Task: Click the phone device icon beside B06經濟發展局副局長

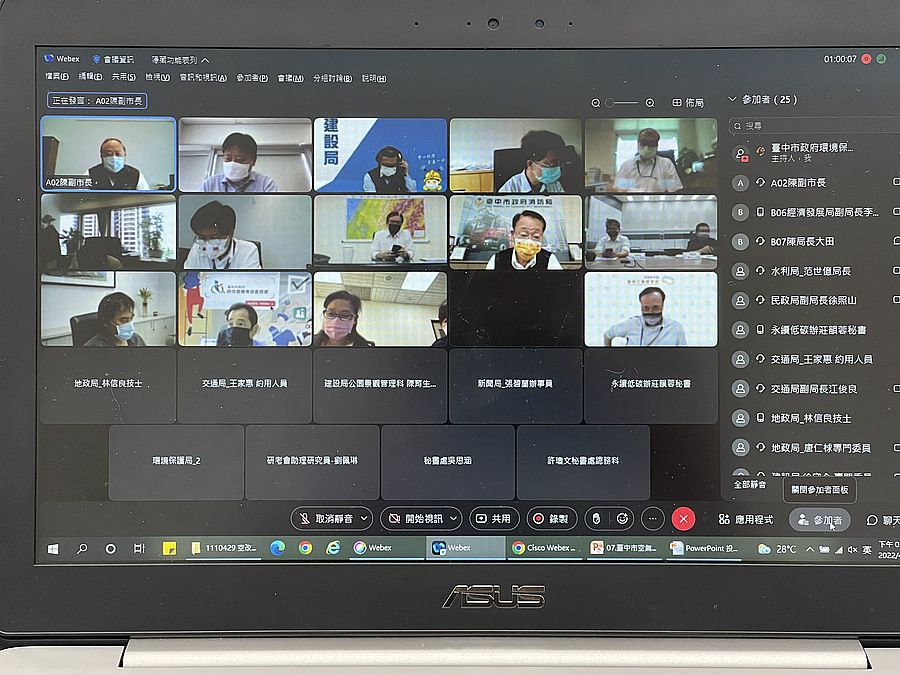Action: [760, 212]
